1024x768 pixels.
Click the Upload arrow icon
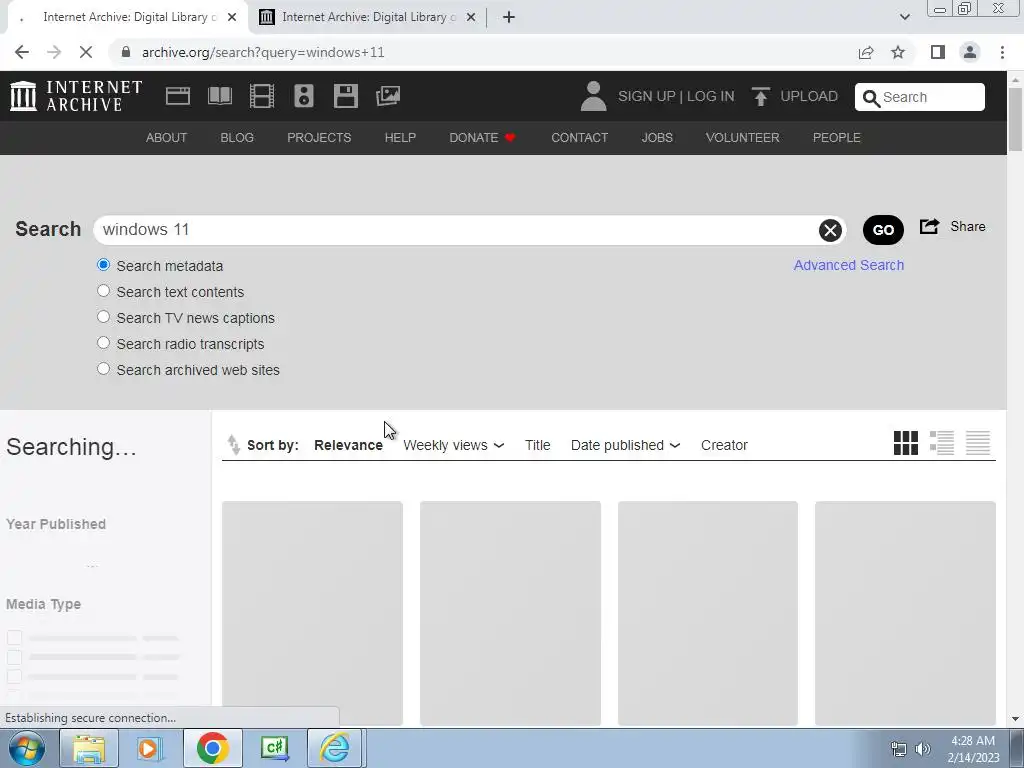pyautogui.click(x=760, y=97)
